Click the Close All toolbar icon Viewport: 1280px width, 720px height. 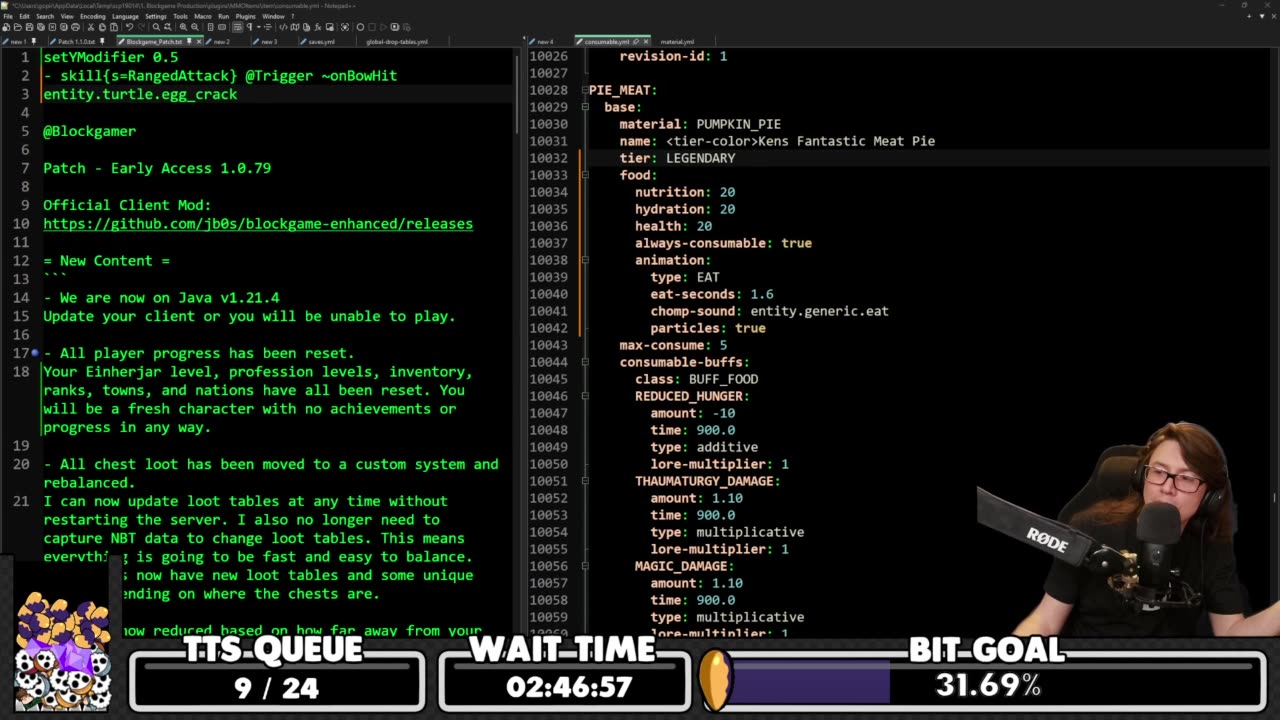pyautogui.click(x=64, y=27)
